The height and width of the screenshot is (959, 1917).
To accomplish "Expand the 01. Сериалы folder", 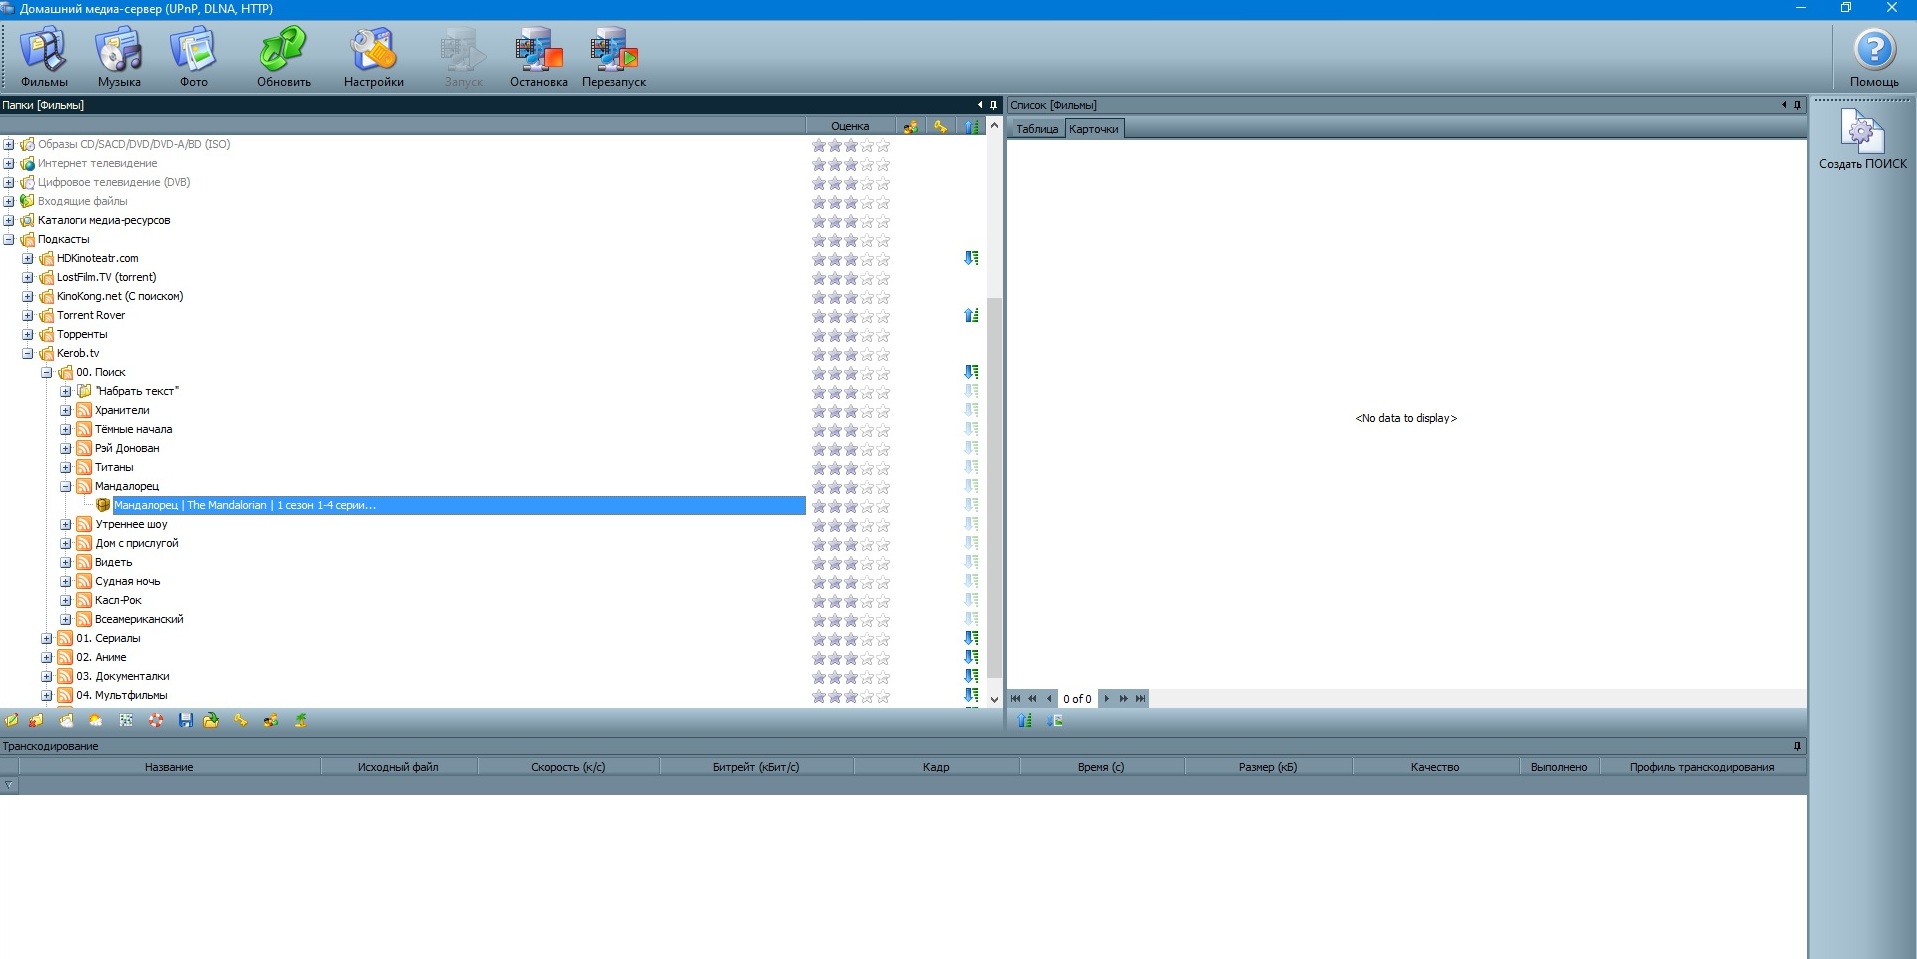I will click(47, 638).
